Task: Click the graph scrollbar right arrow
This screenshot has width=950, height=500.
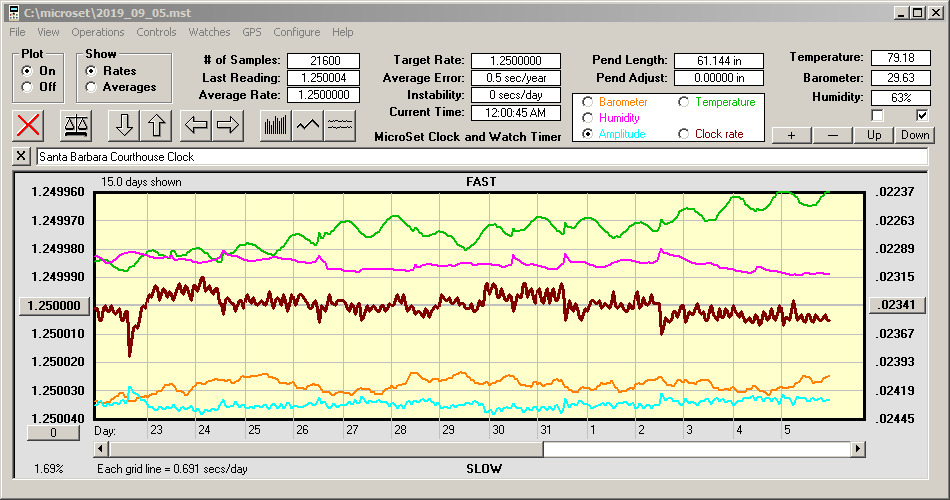Action: click(857, 449)
